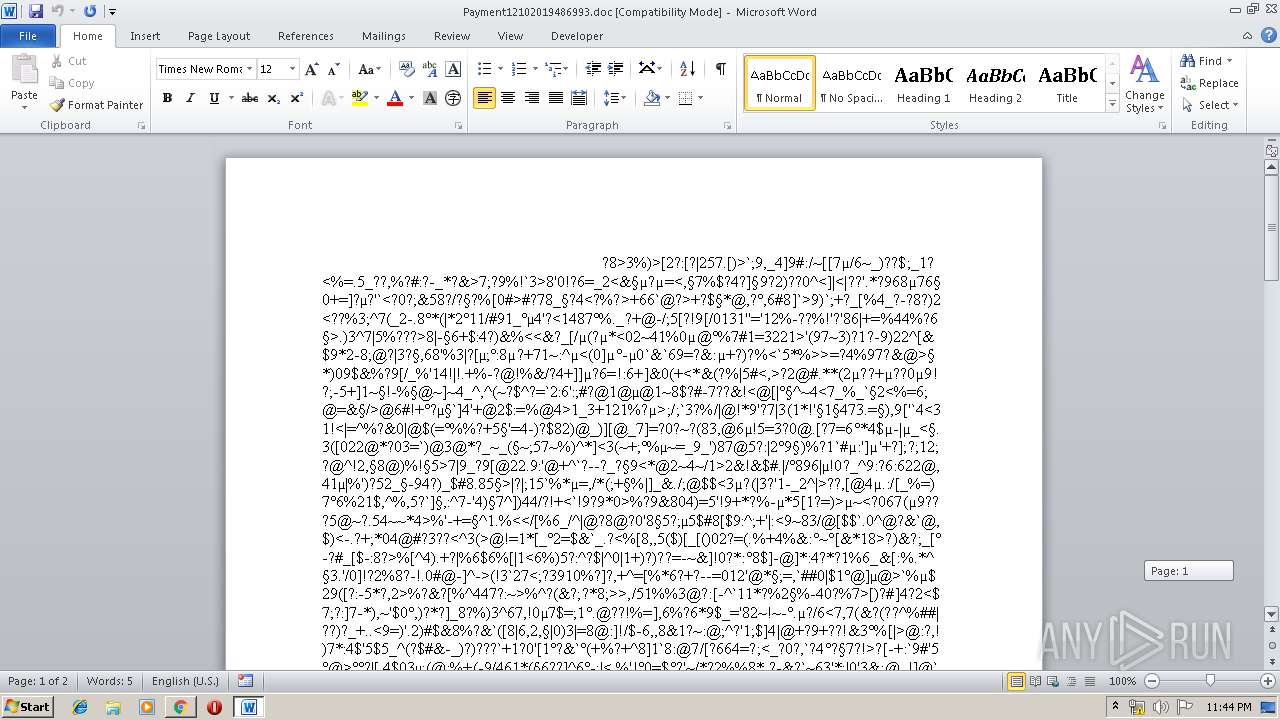Select Center alignment
The image size is (1280, 720).
(x=508, y=98)
